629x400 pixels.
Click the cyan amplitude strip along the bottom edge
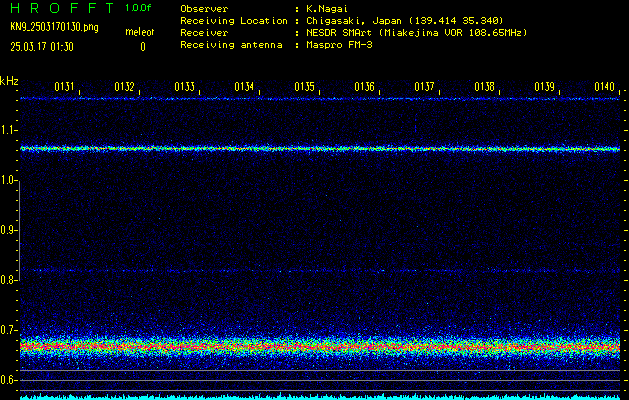[320, 397]
